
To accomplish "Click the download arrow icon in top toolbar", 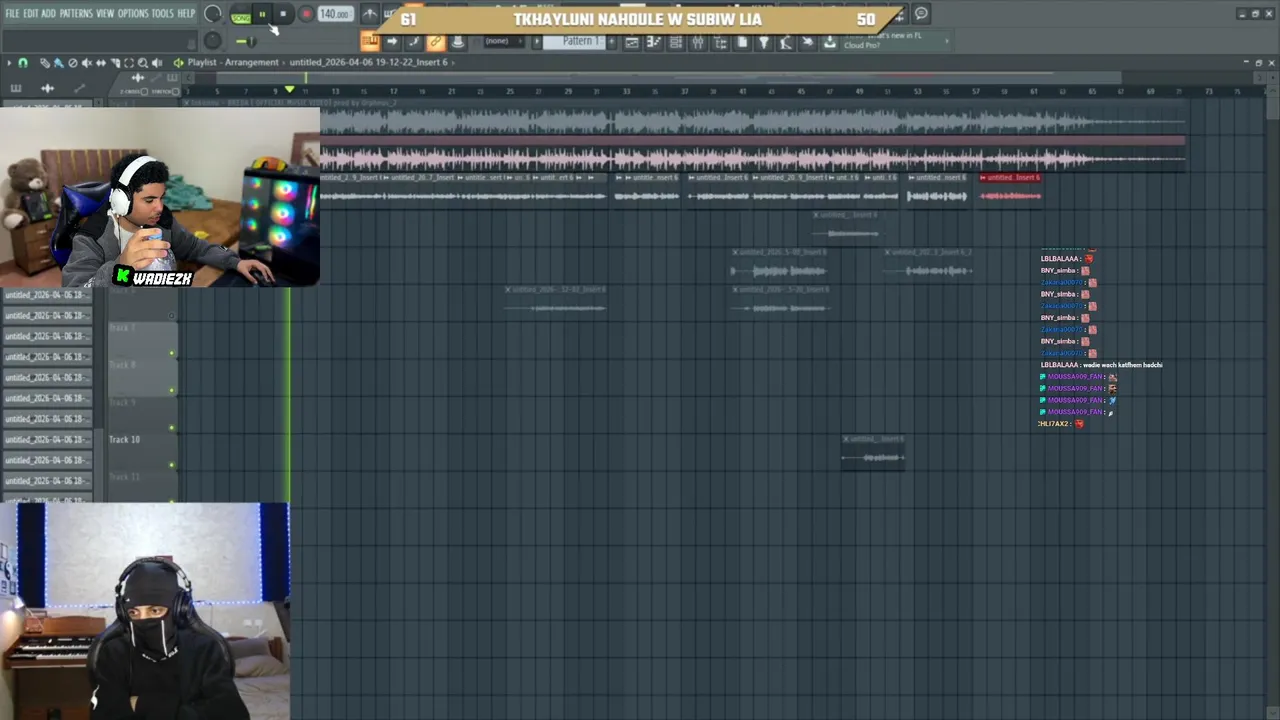I will point(829,42).
